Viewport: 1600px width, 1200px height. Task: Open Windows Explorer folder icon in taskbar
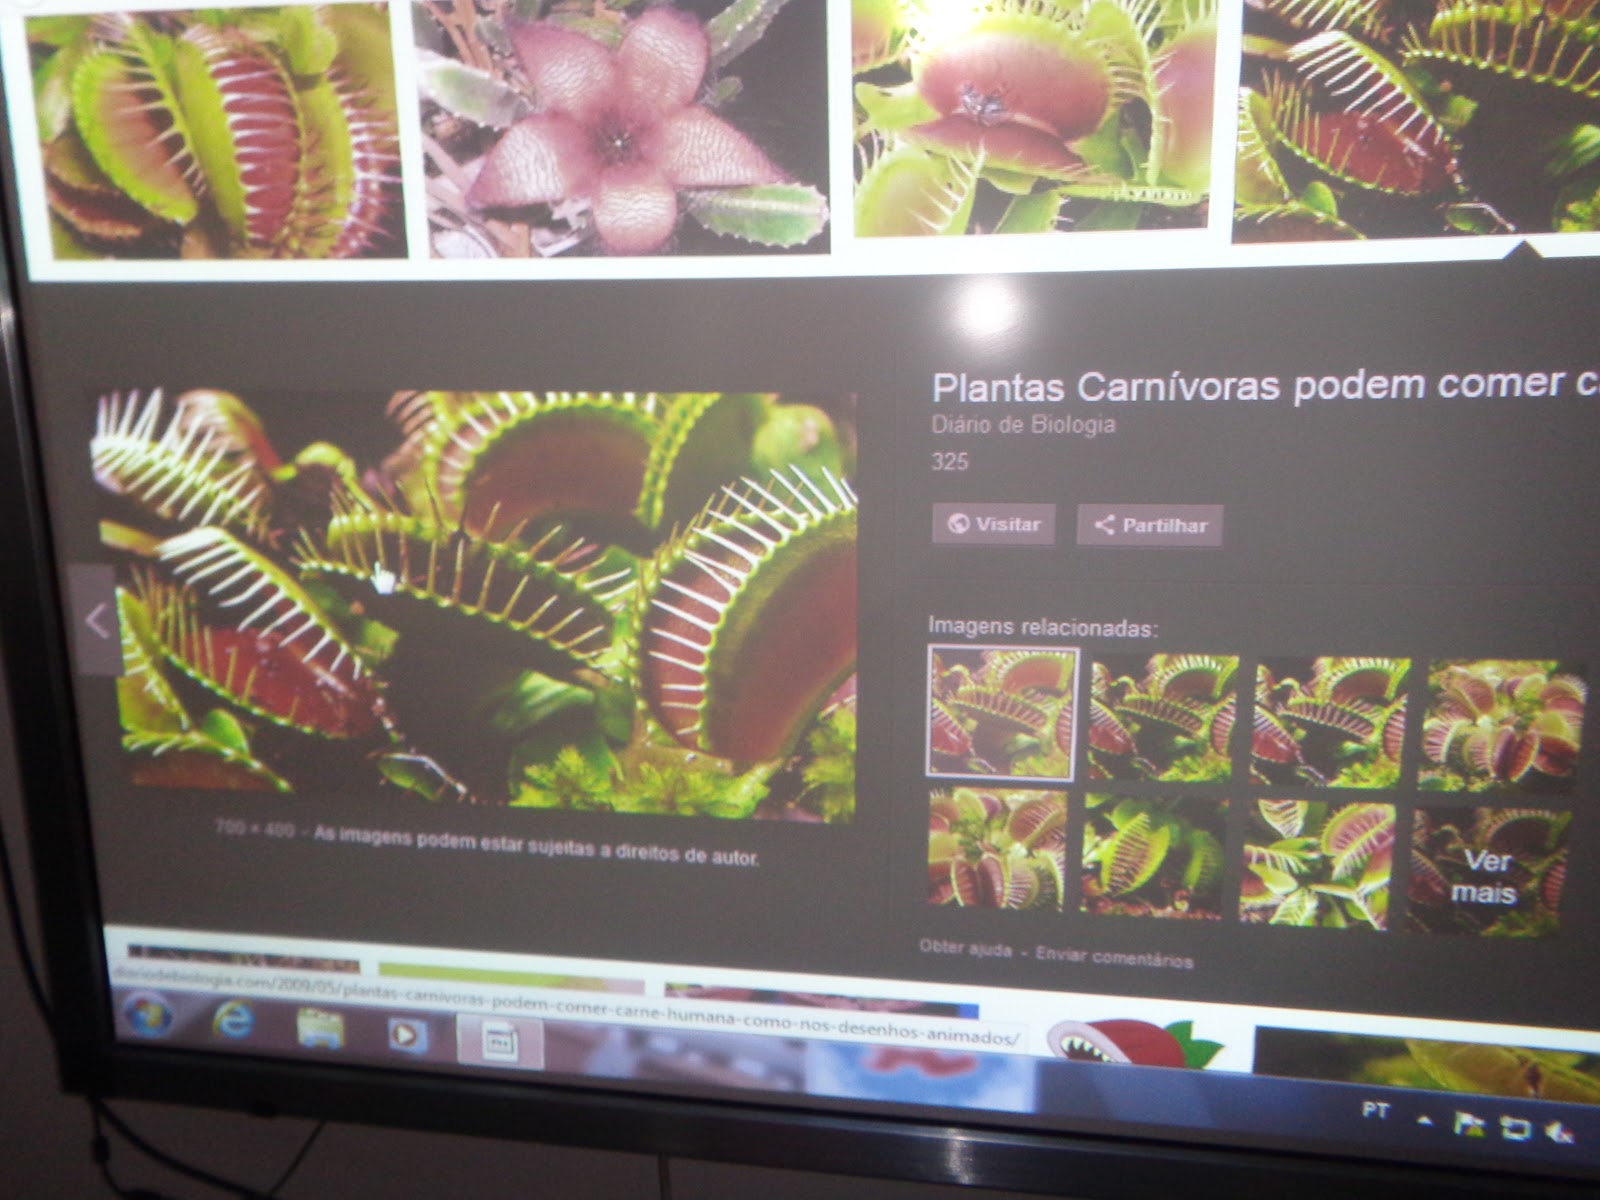pos(320,1029)
